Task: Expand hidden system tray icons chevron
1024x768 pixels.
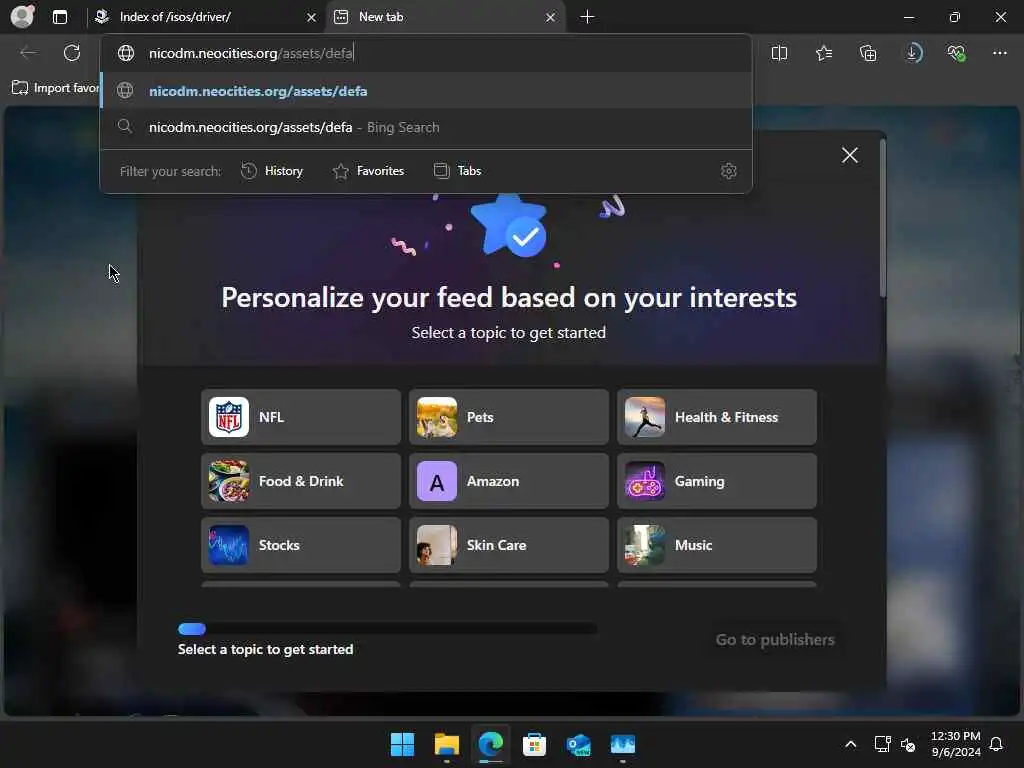Action: click(x=850, y=744)
